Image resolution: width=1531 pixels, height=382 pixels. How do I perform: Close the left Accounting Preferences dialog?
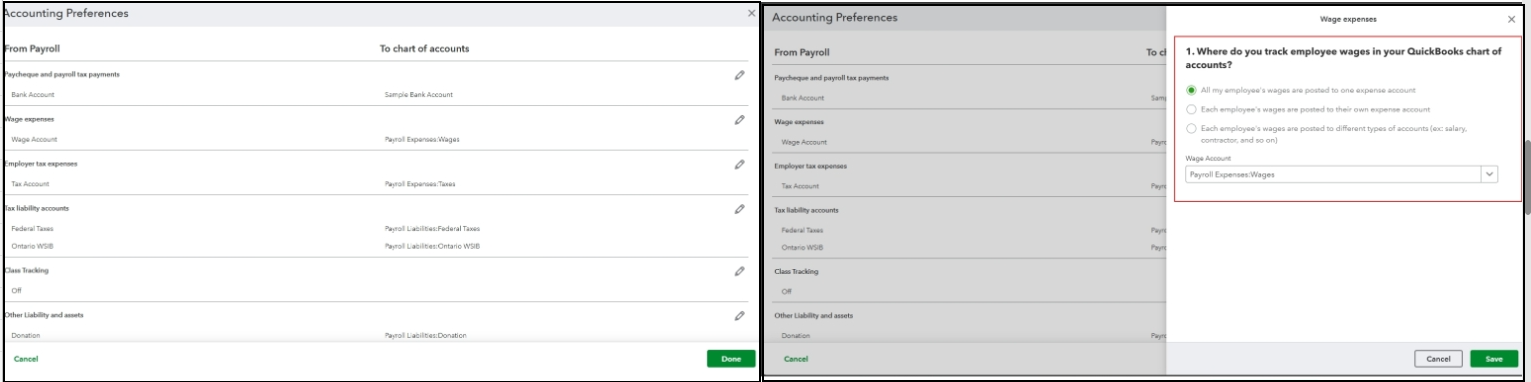[x=752, y=15]
